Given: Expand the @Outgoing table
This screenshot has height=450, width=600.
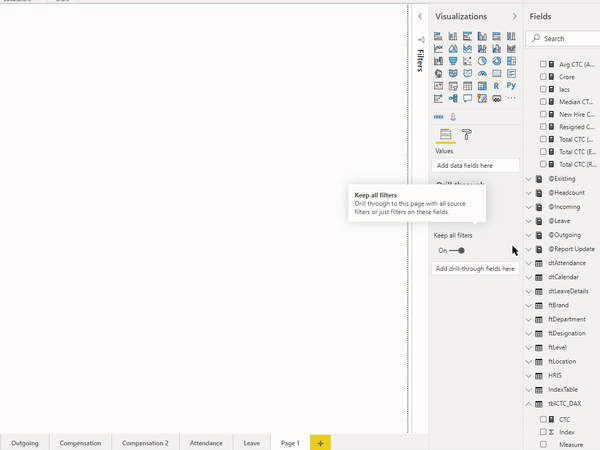Looking at the screenshot, I should (x=529, y=235).
